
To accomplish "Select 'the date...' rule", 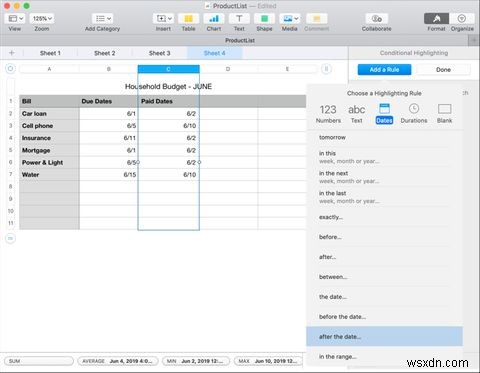I will [x=385, y=297].
